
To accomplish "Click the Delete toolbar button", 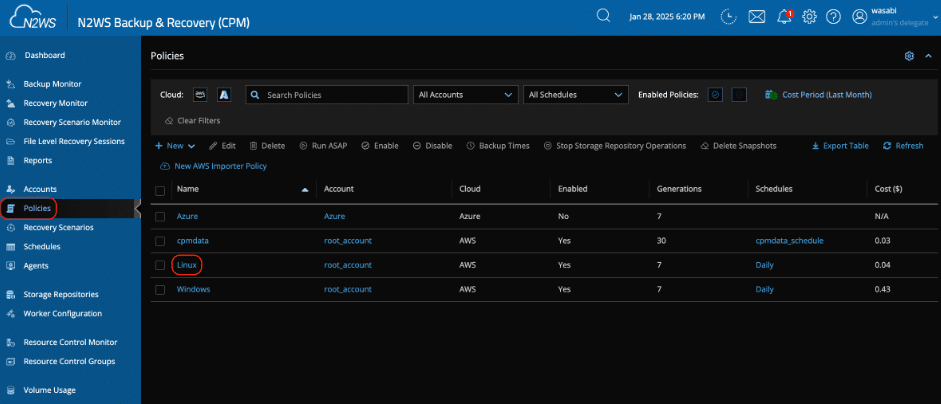I will point(267,146).
